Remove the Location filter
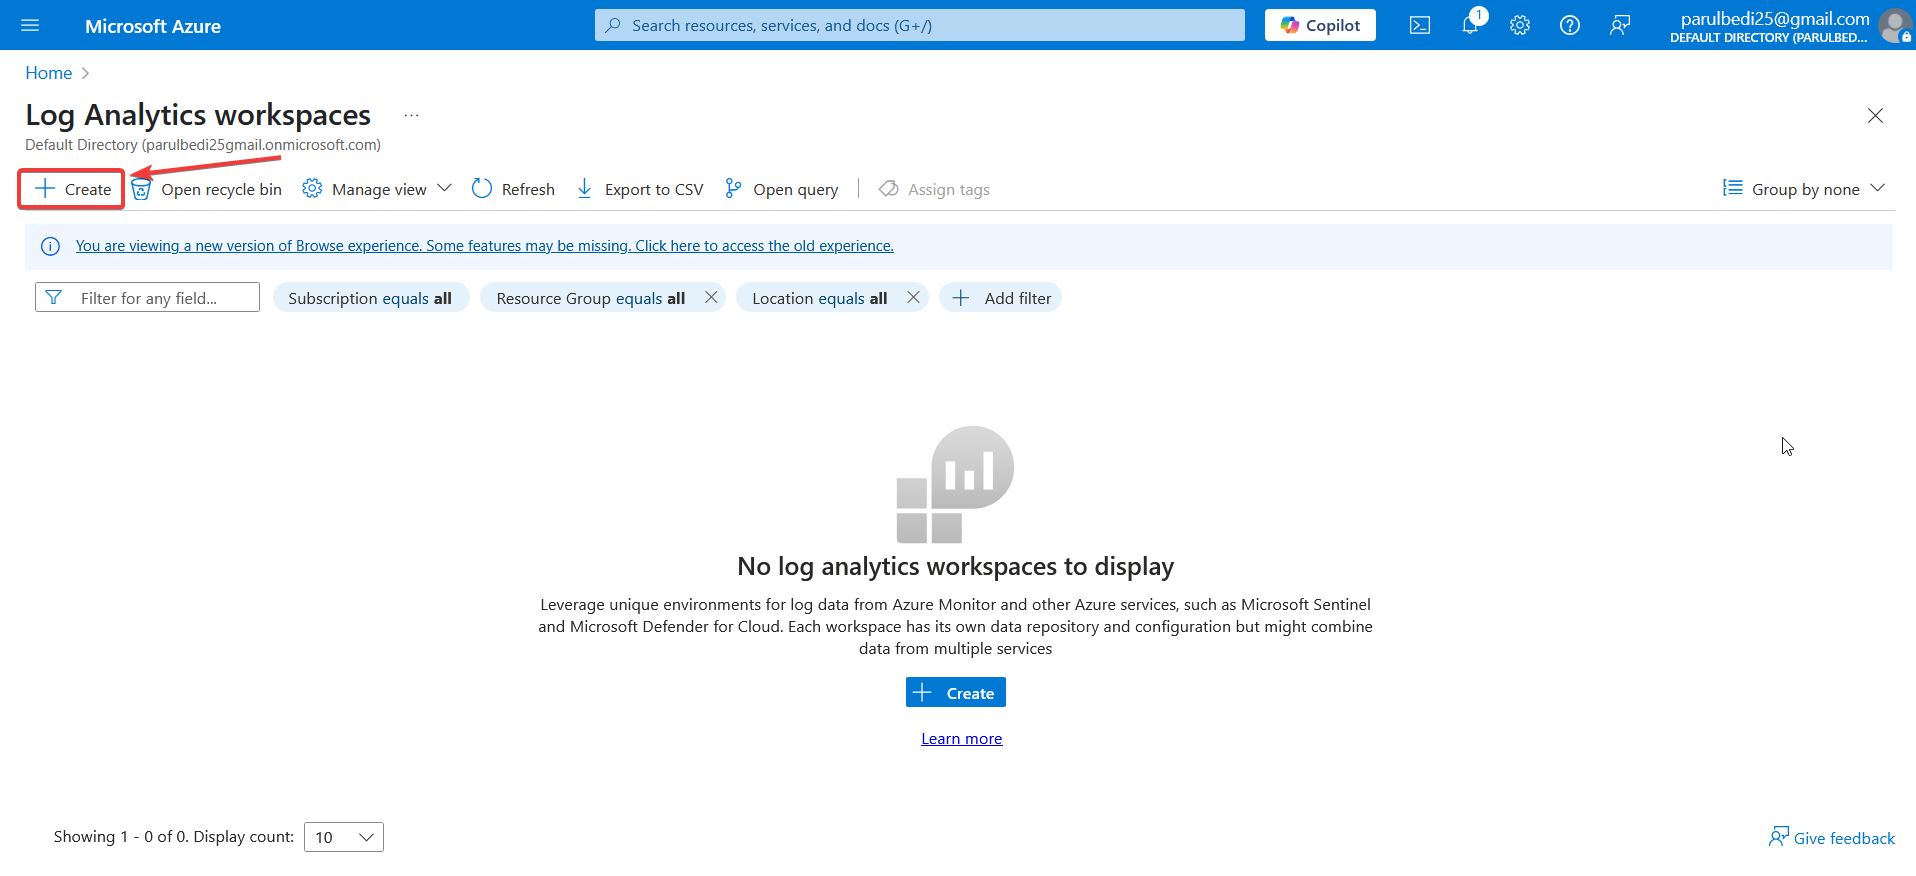The height and width of the screenshot is (876, 1916). pyautogui.click(x=913, y=297)
